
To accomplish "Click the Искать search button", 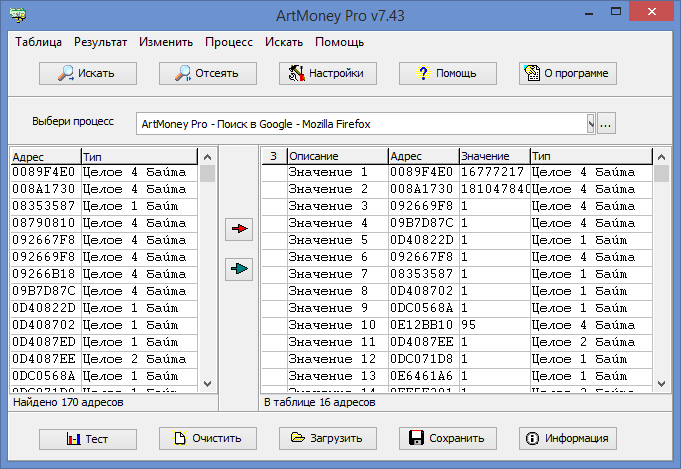I will tap(87, 73).
